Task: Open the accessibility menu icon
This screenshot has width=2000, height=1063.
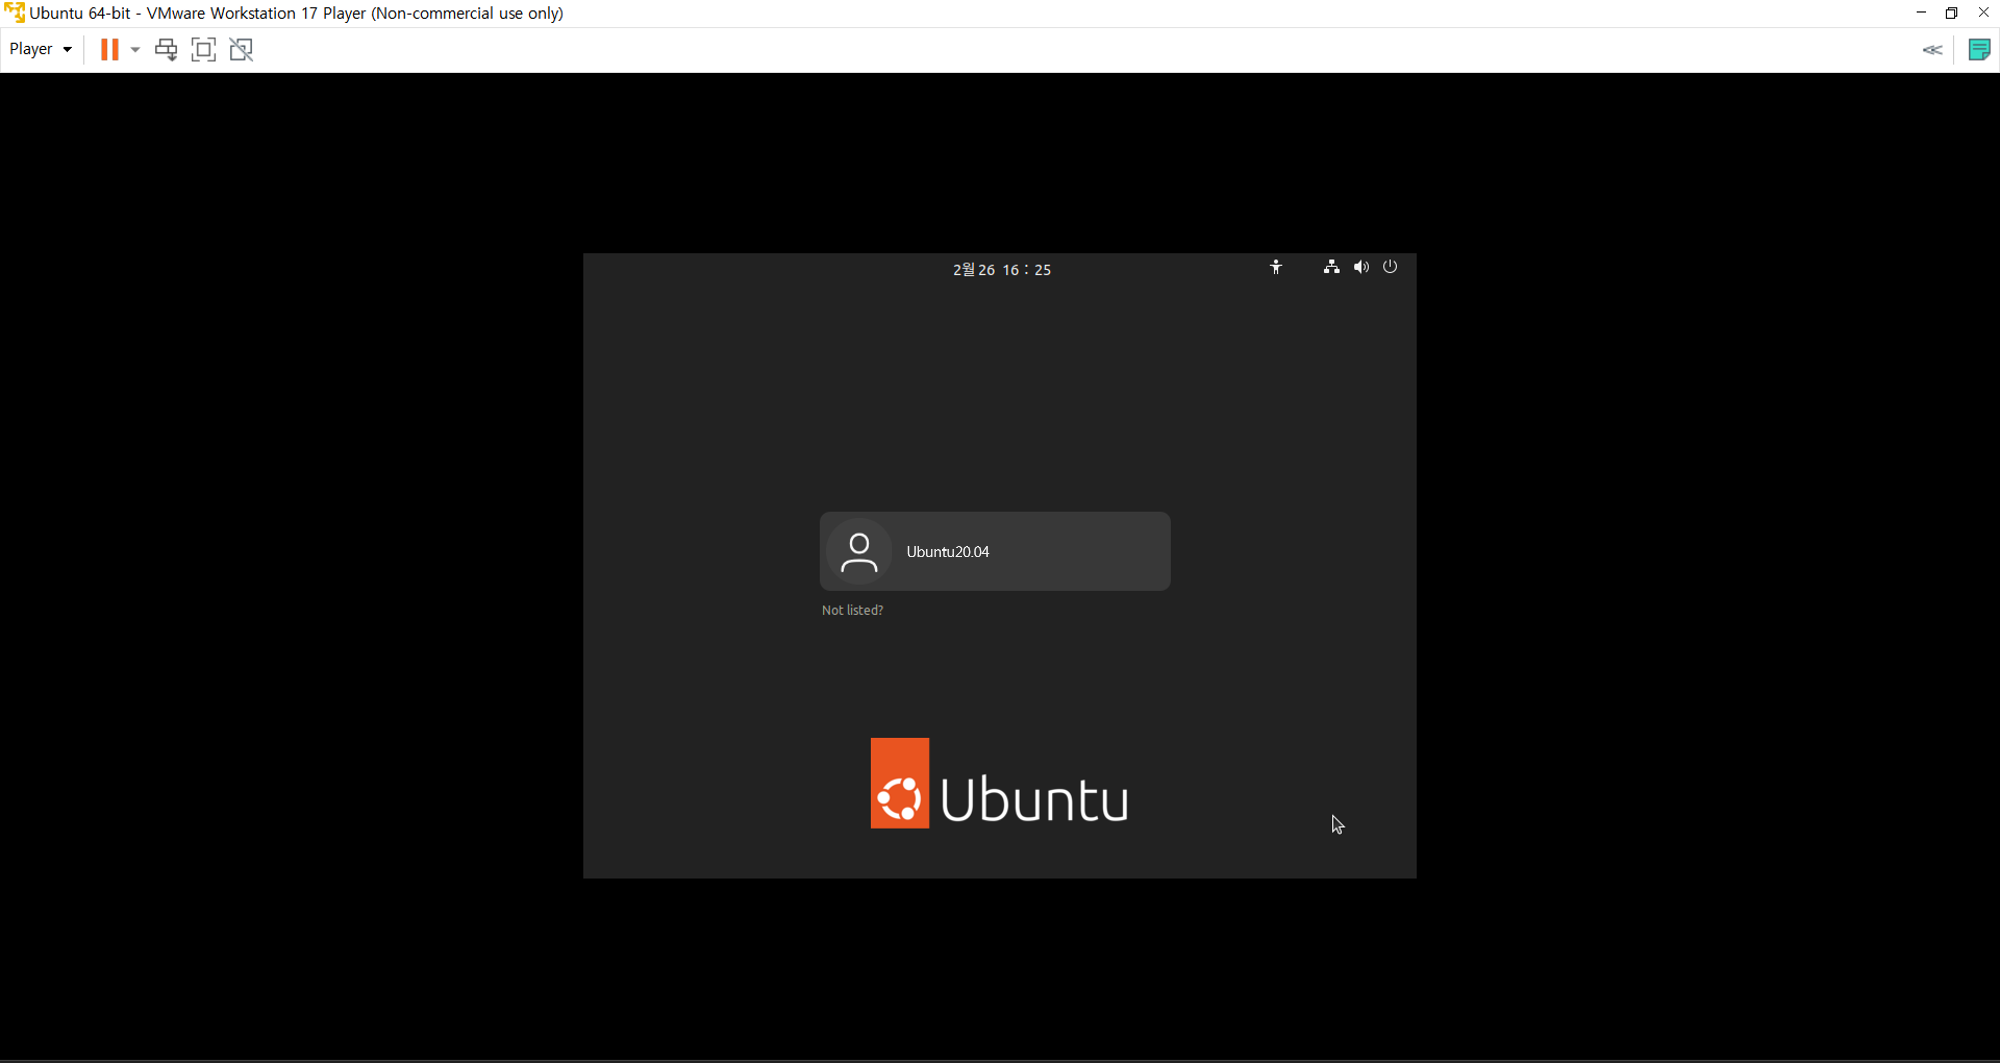Action: coord(1276,267)
